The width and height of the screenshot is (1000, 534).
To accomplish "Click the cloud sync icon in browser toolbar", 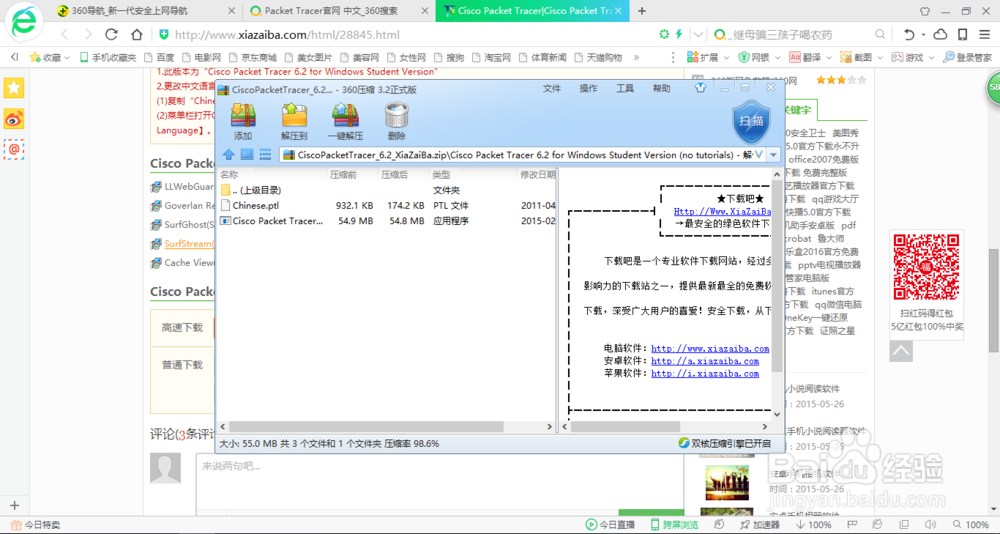I will click(940, 34).
